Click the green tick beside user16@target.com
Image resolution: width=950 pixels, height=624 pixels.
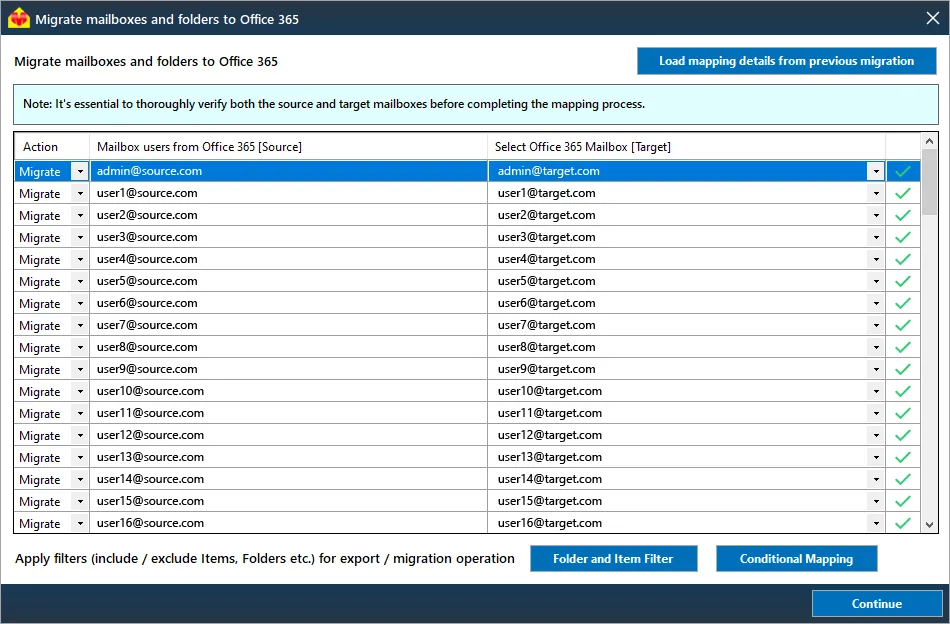point(902,523)
